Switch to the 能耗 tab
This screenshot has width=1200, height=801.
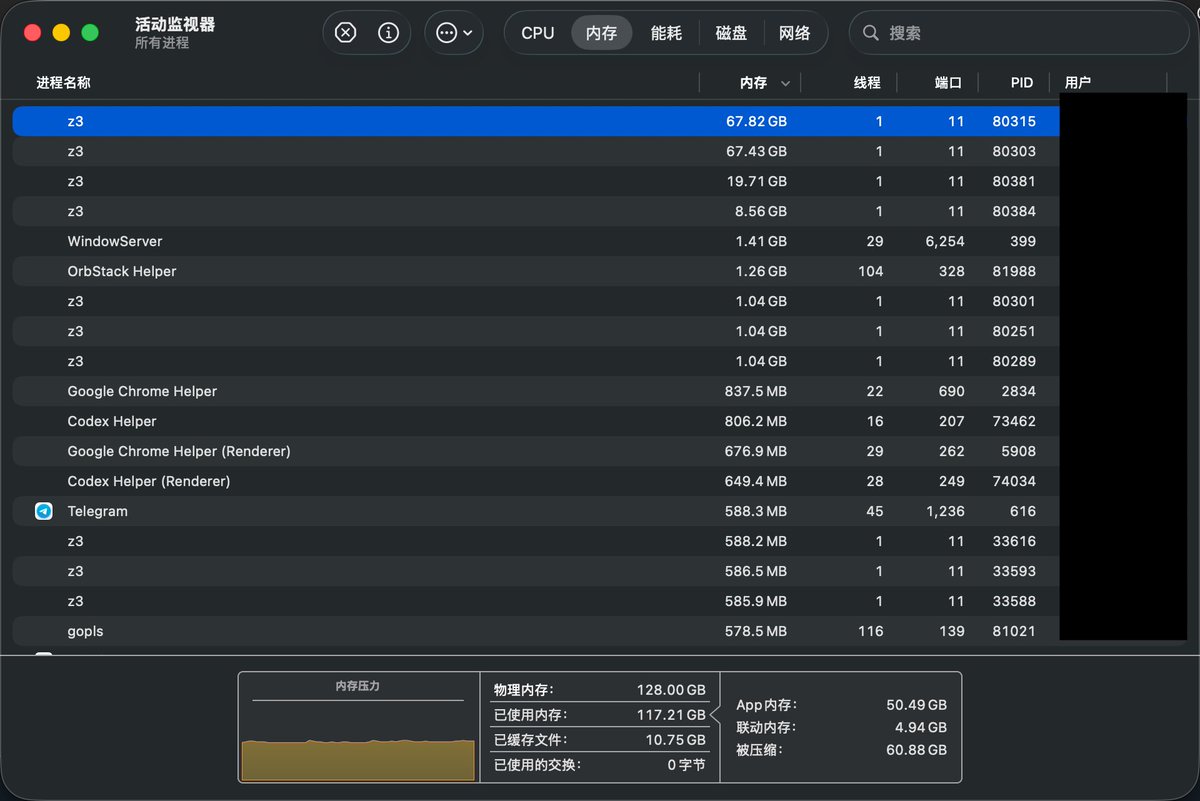(x=666, y=33)
